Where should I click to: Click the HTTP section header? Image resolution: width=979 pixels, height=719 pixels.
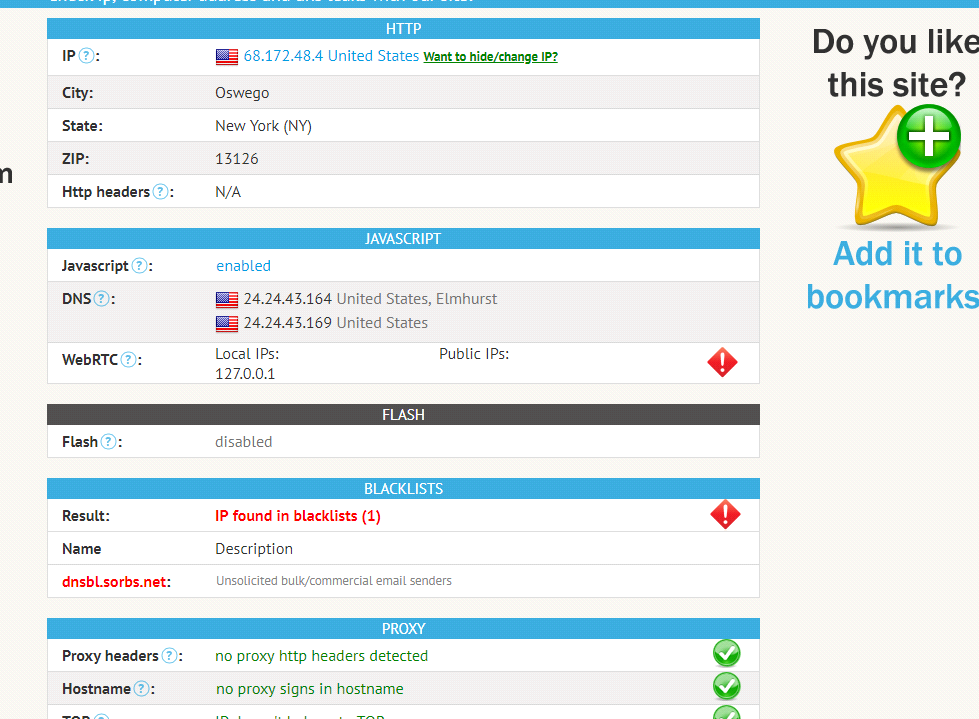pos(403,29)
